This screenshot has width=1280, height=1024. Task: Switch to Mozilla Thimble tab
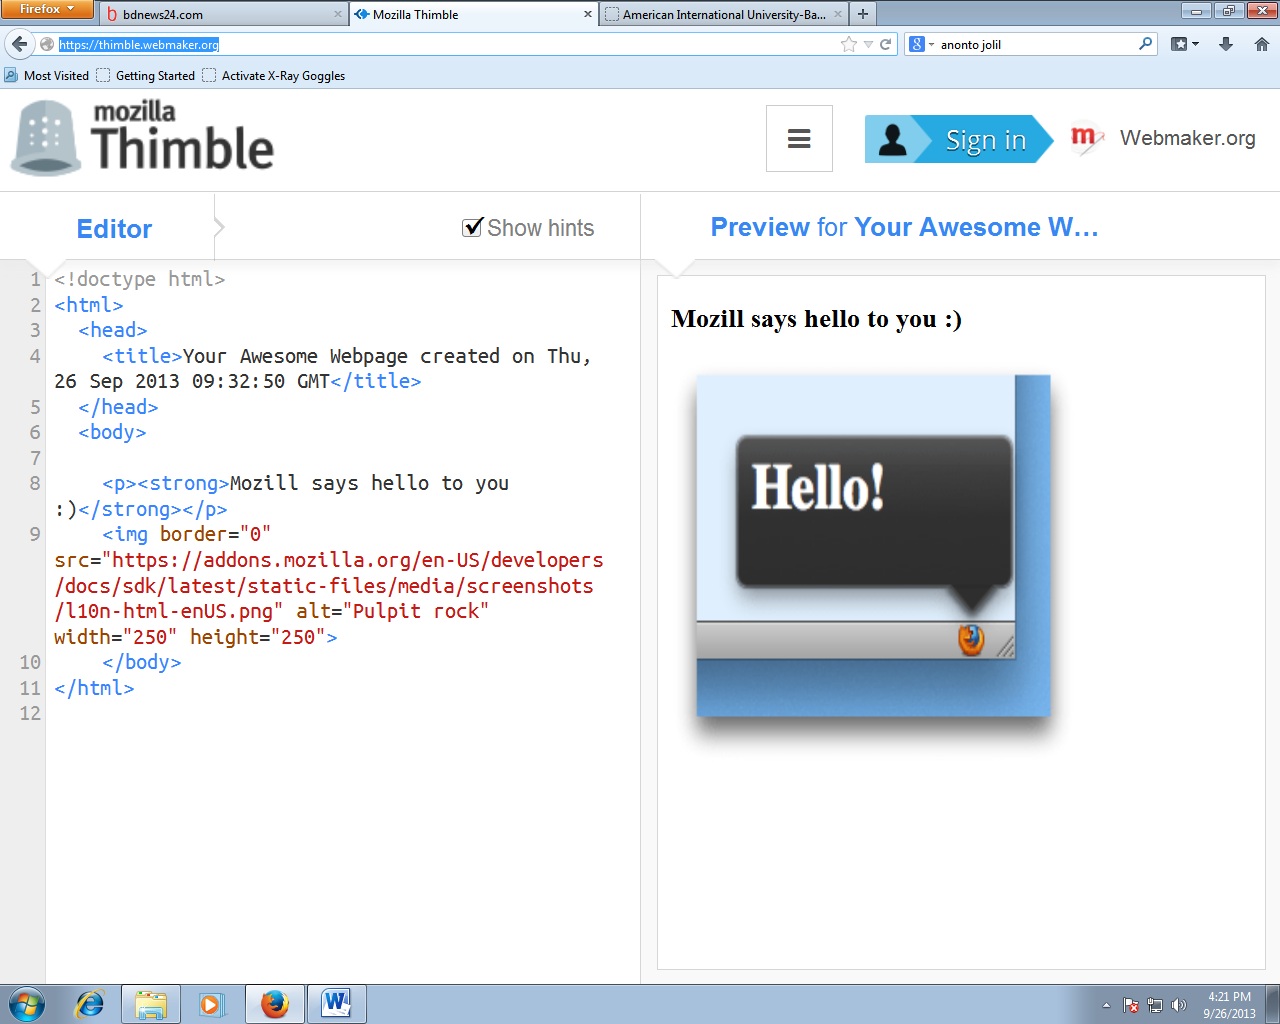(x=474, y=14)
